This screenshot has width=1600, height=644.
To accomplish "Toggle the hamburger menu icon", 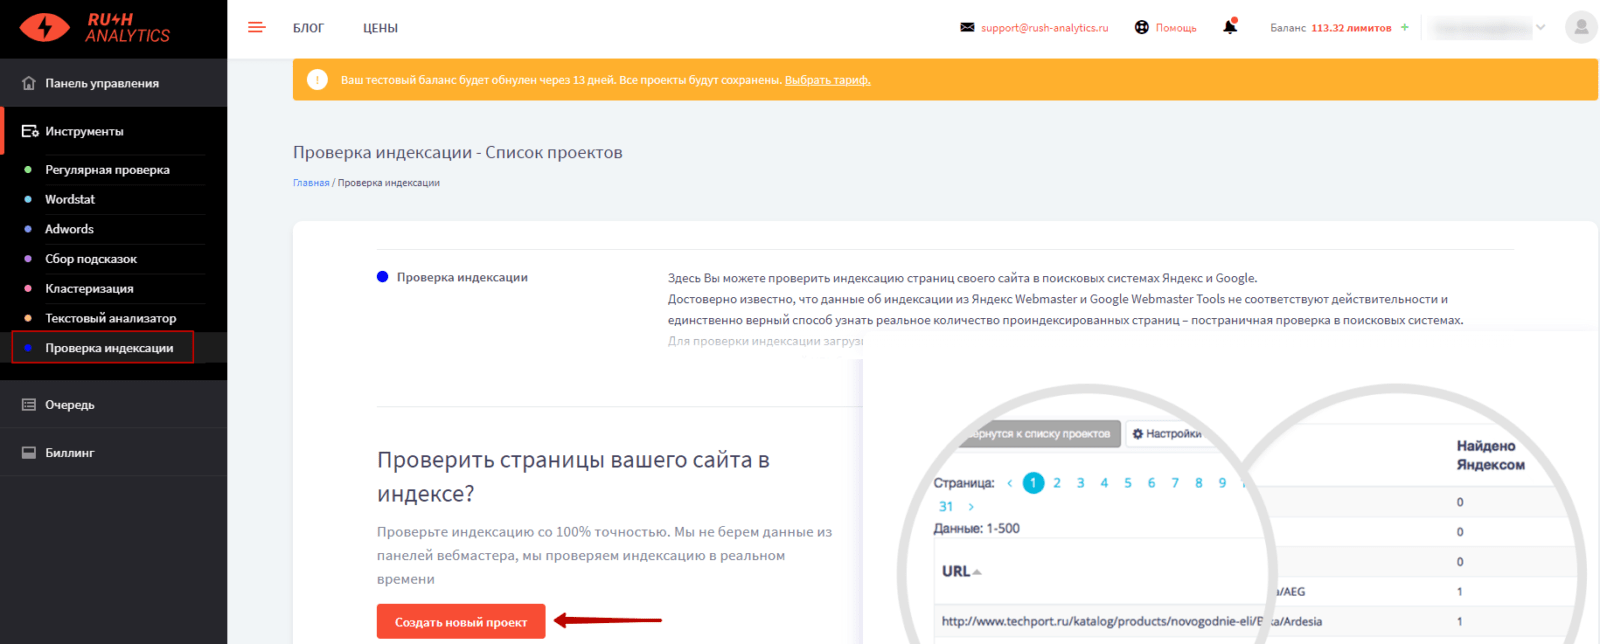I will (x=256, y=28).
